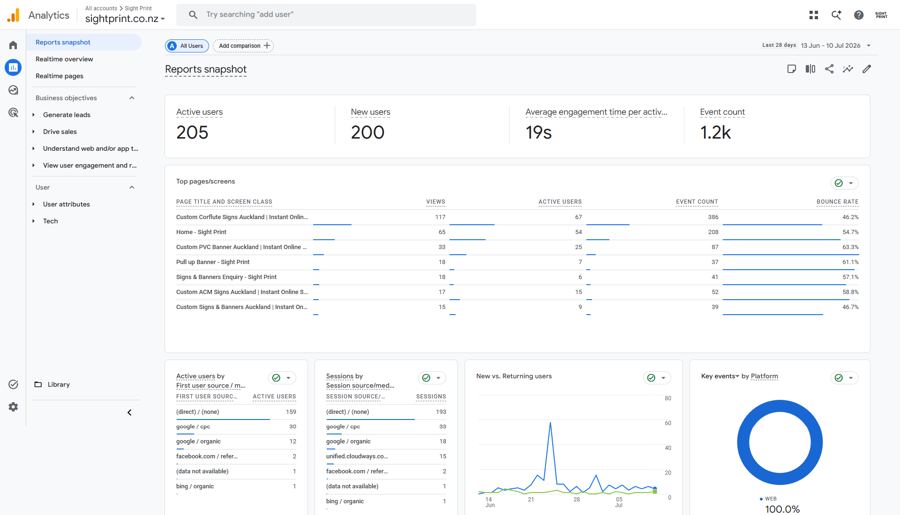Click the Library folder icon
Screen dimensions: 900x515
tap(38, 384)
